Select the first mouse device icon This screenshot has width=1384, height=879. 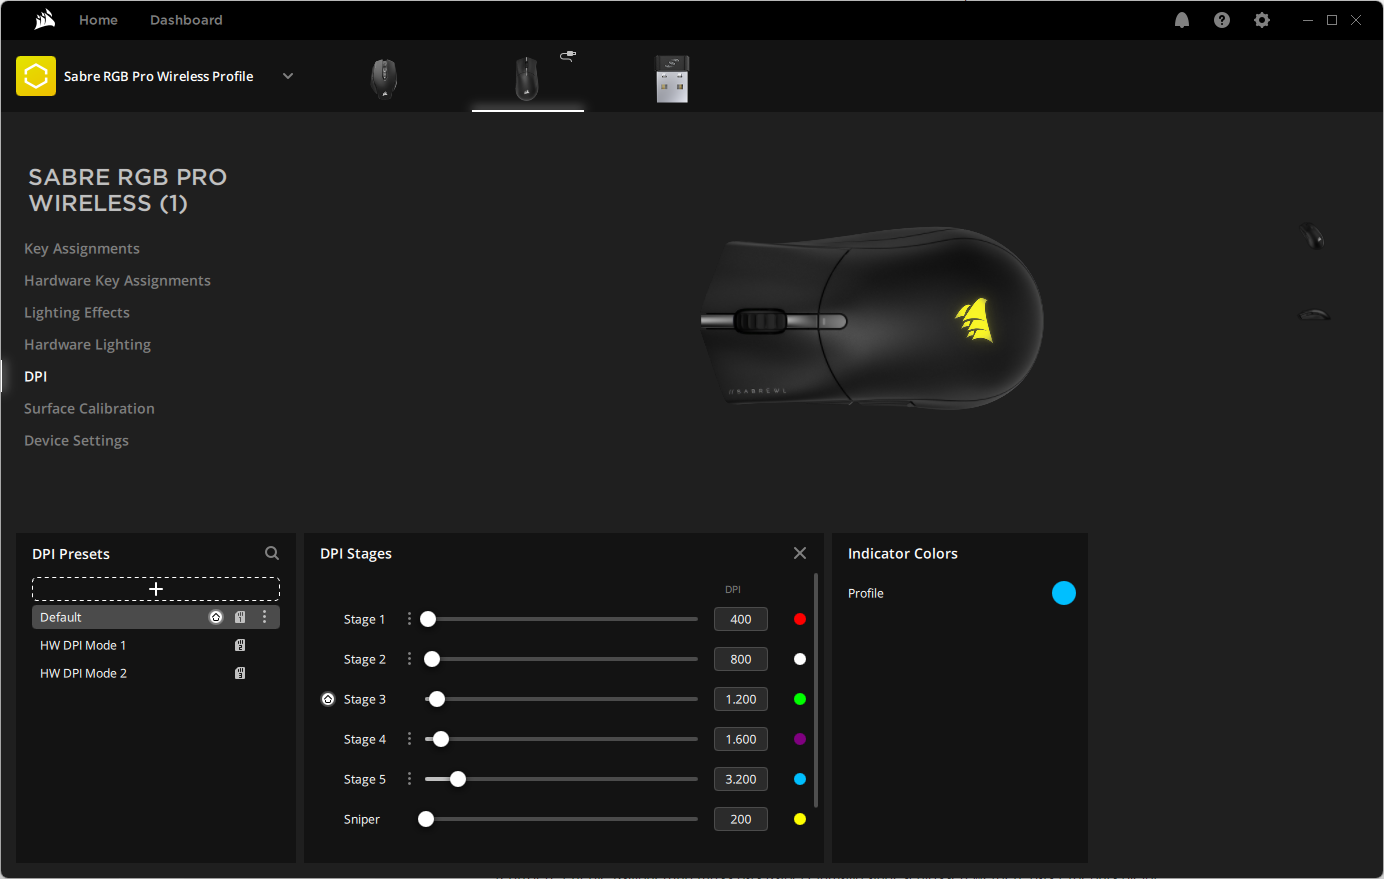click(384, 78)
